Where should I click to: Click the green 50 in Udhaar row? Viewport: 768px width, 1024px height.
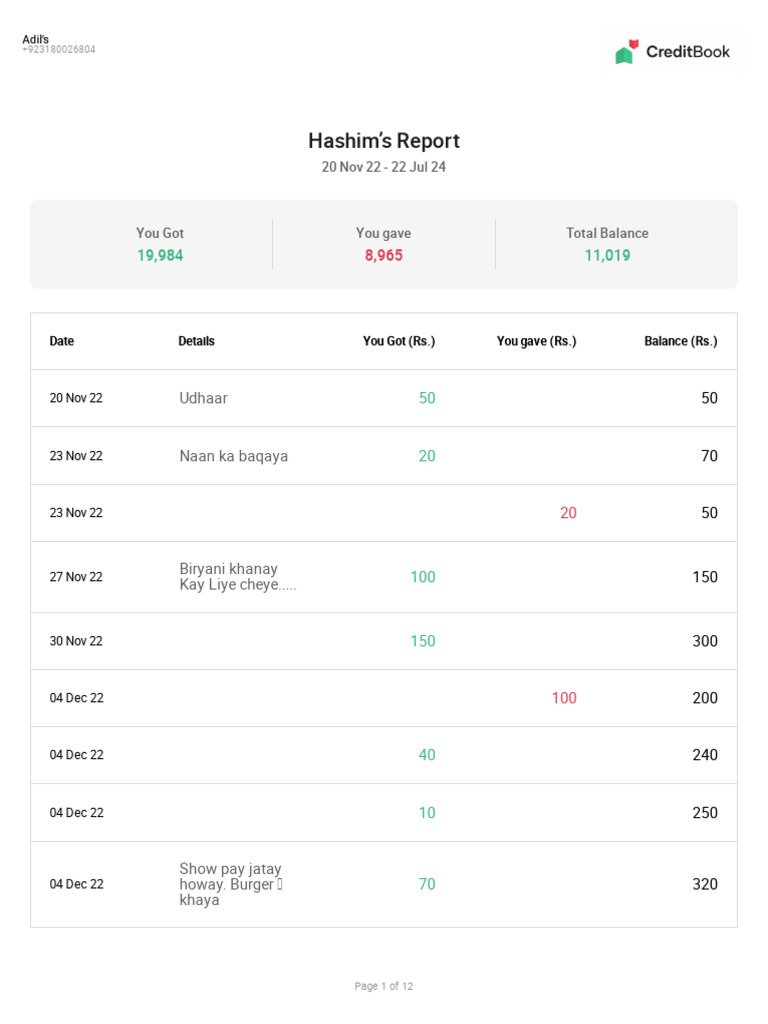[427, 398]
